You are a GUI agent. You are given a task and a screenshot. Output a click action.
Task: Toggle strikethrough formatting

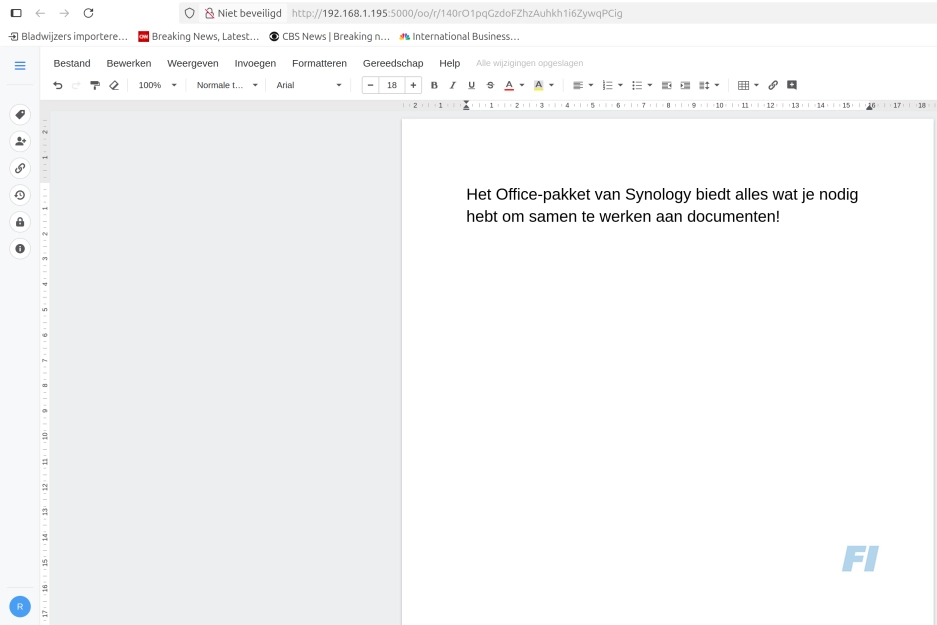pos(490,85)
